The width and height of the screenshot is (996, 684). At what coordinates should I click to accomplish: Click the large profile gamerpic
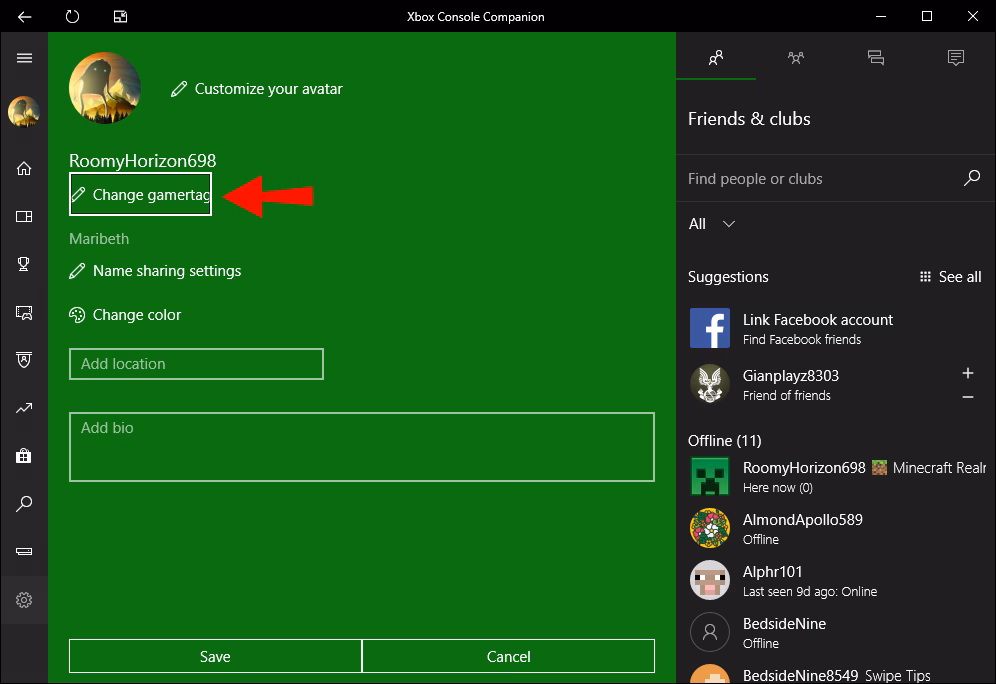(105, 88)
